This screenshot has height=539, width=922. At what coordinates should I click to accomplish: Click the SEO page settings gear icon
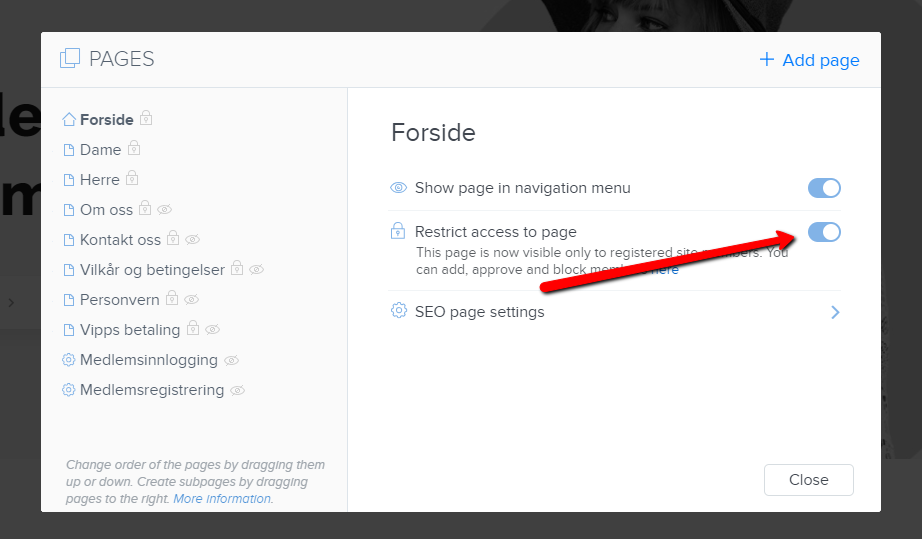399,310
